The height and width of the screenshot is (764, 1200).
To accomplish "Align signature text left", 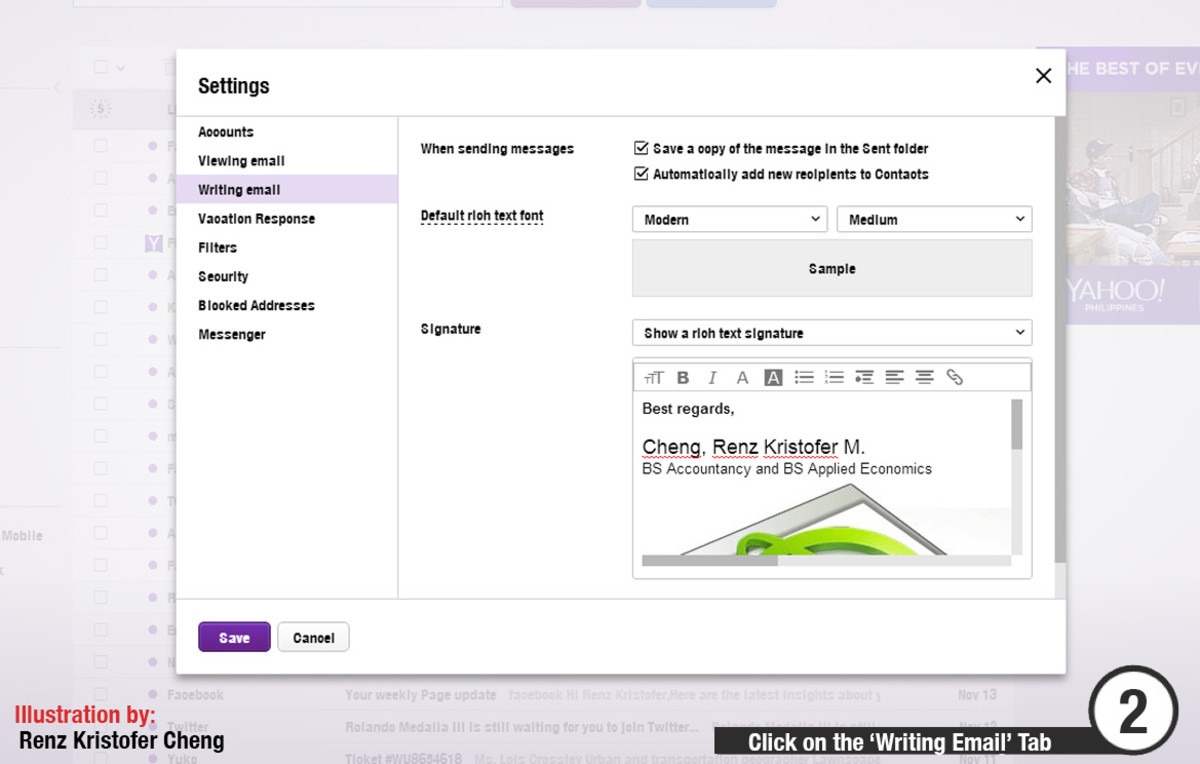I will 894,378.
